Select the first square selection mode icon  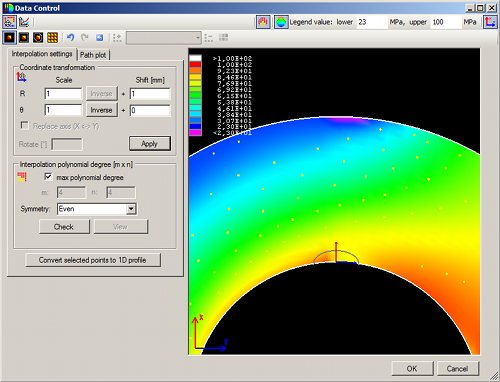click(x=9, y=38)
